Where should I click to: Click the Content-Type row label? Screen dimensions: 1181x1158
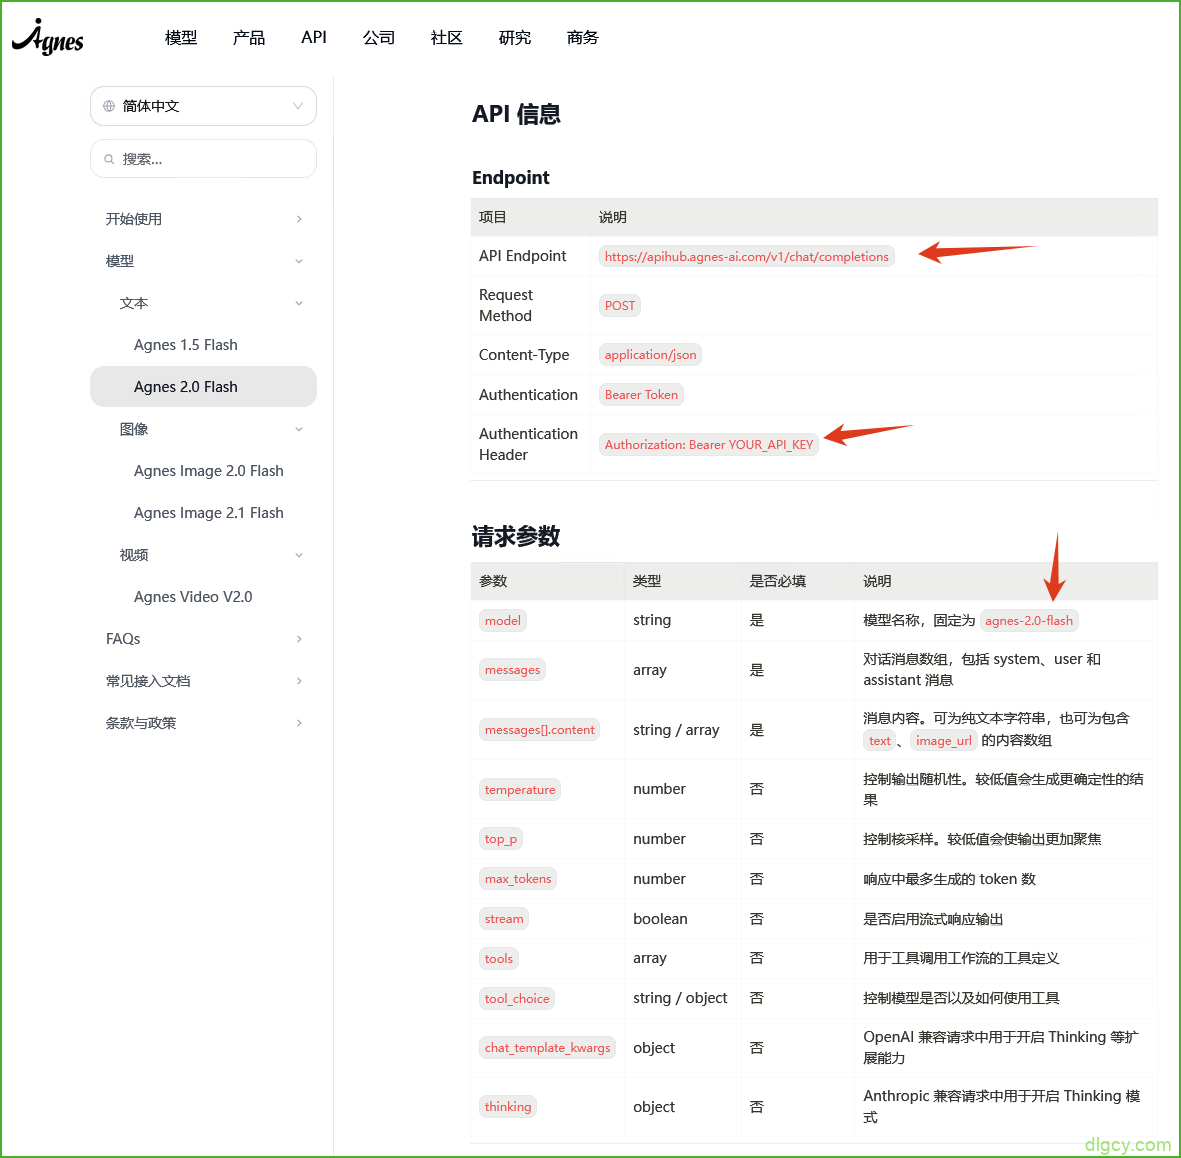524,355
